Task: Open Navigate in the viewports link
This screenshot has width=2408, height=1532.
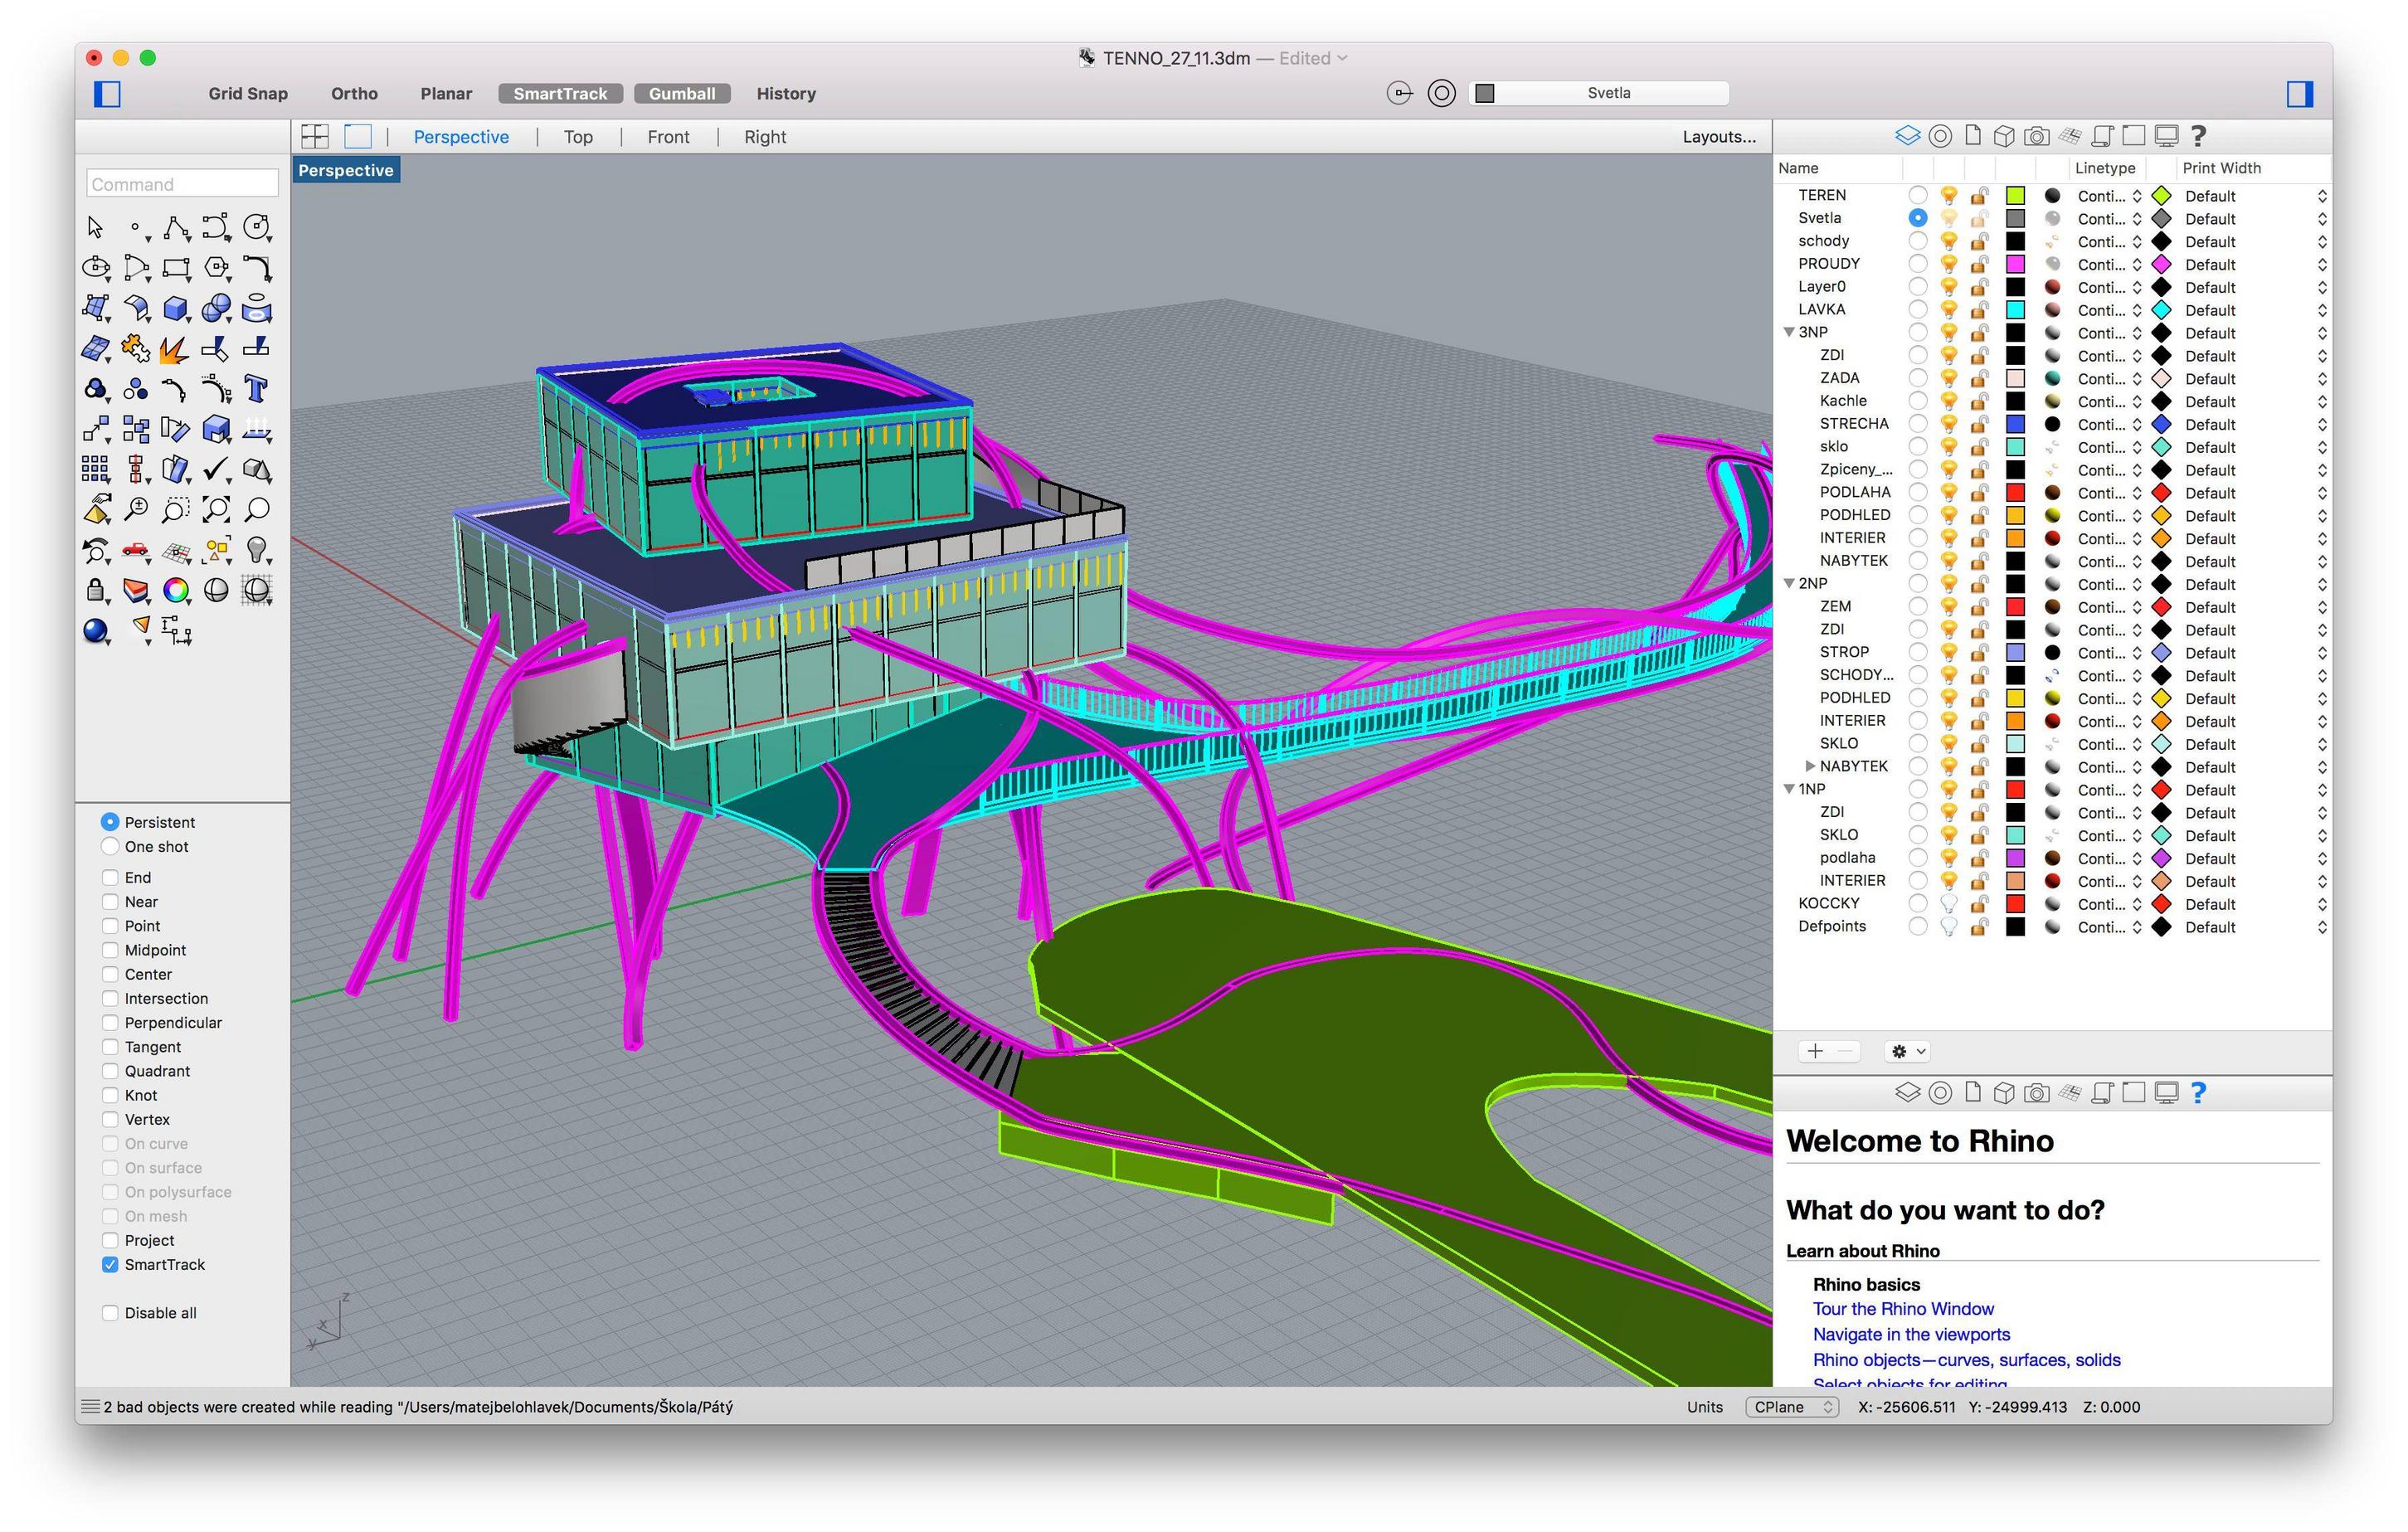Action: [1911, 1334]
